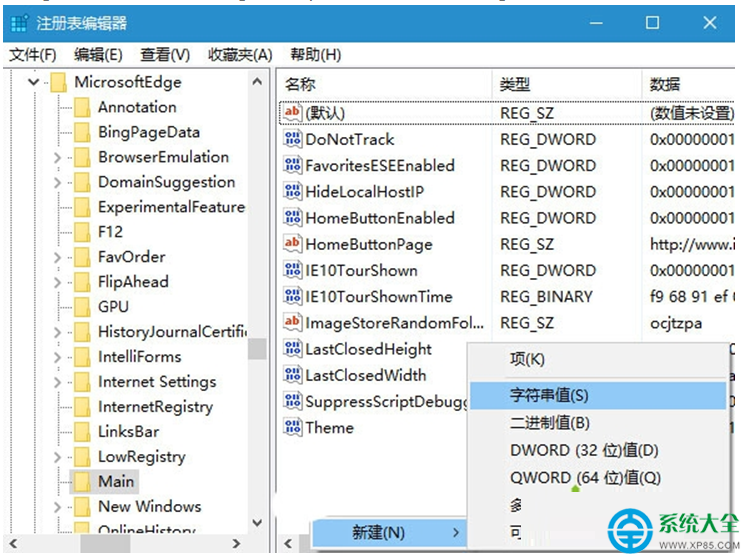Click the tree pane's scroll up arrow
Screen dimensions: 742x556
(257, 82)
